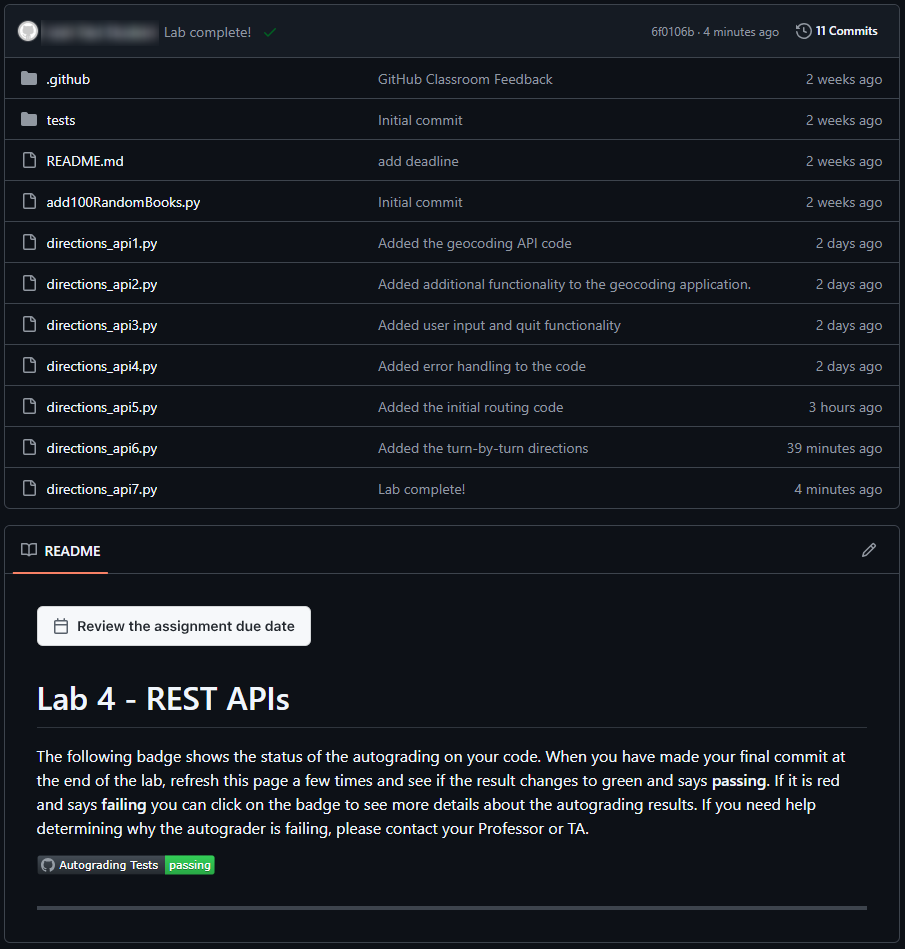Image resolution: width=905 pixels, height=949 pixels.
Task: Click the calendar icon in due date button
Action: coord(61,626)
